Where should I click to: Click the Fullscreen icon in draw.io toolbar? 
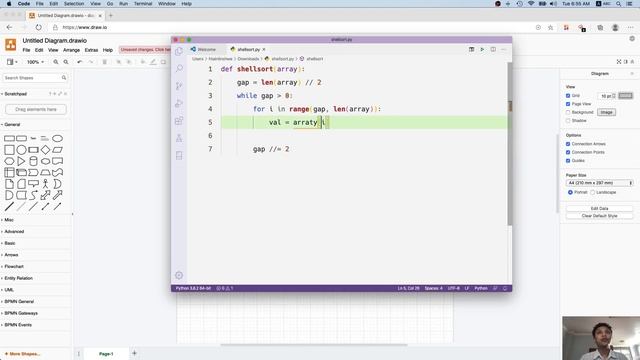click(x=619, y=62)
